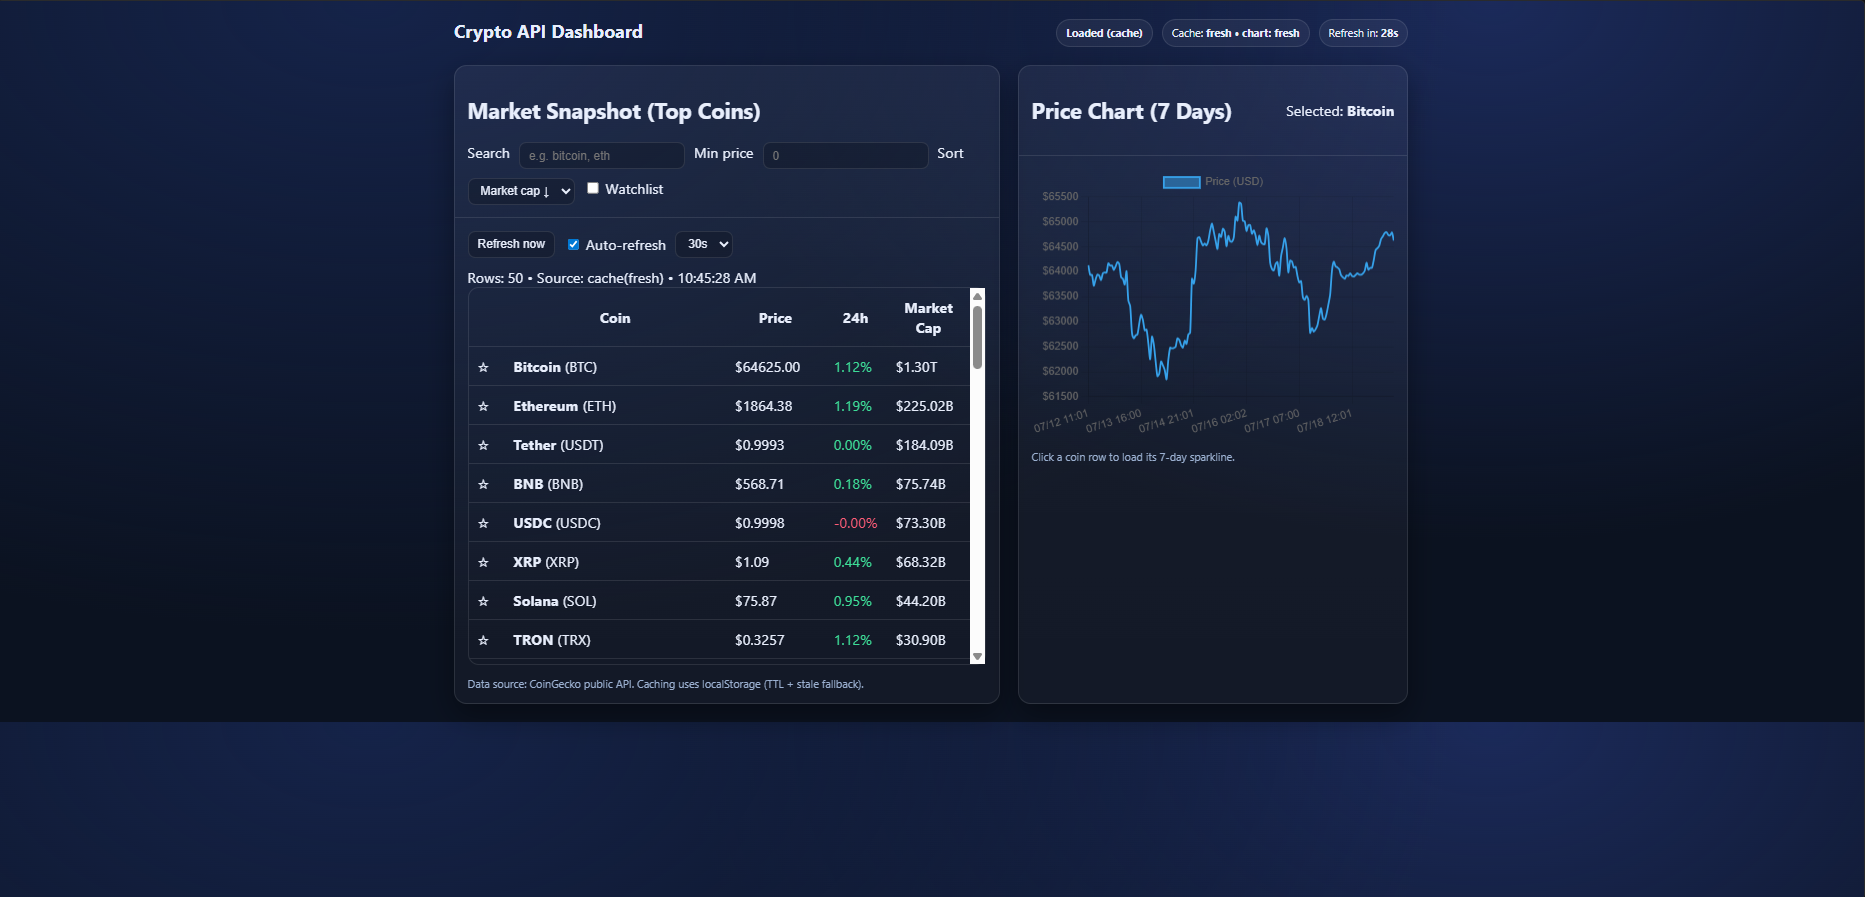Select the Tether (USDT) row
This screenshot has width=1865, height=897.
719,445
